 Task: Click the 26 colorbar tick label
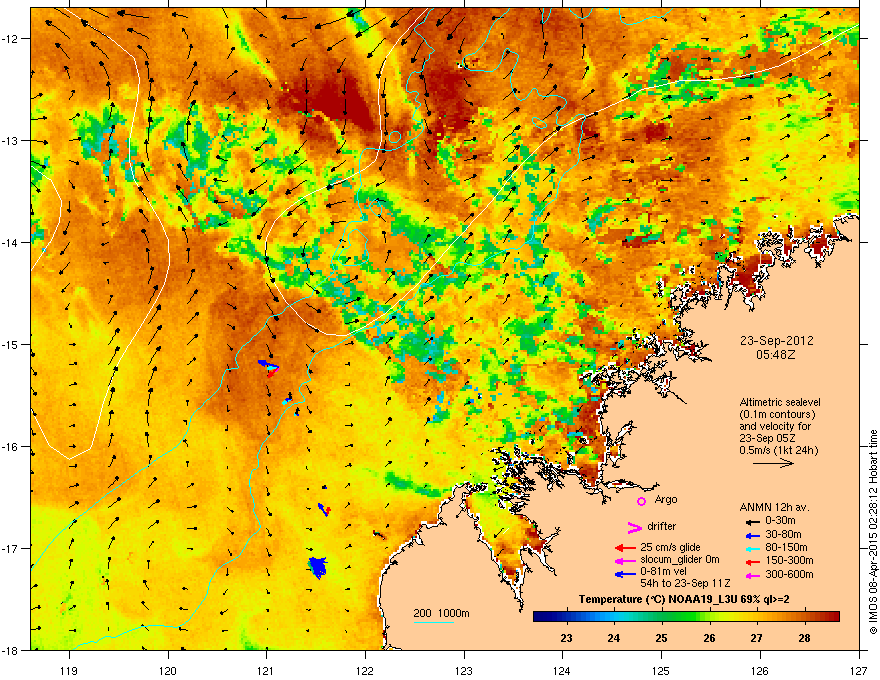tap(709, 638)
